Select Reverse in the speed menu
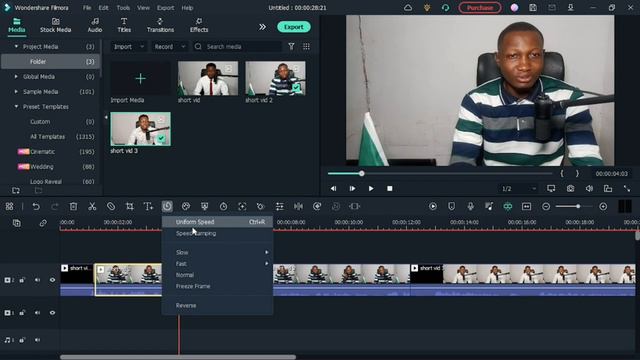The width and height of the screenshot is (640, 360). [217, 305]
